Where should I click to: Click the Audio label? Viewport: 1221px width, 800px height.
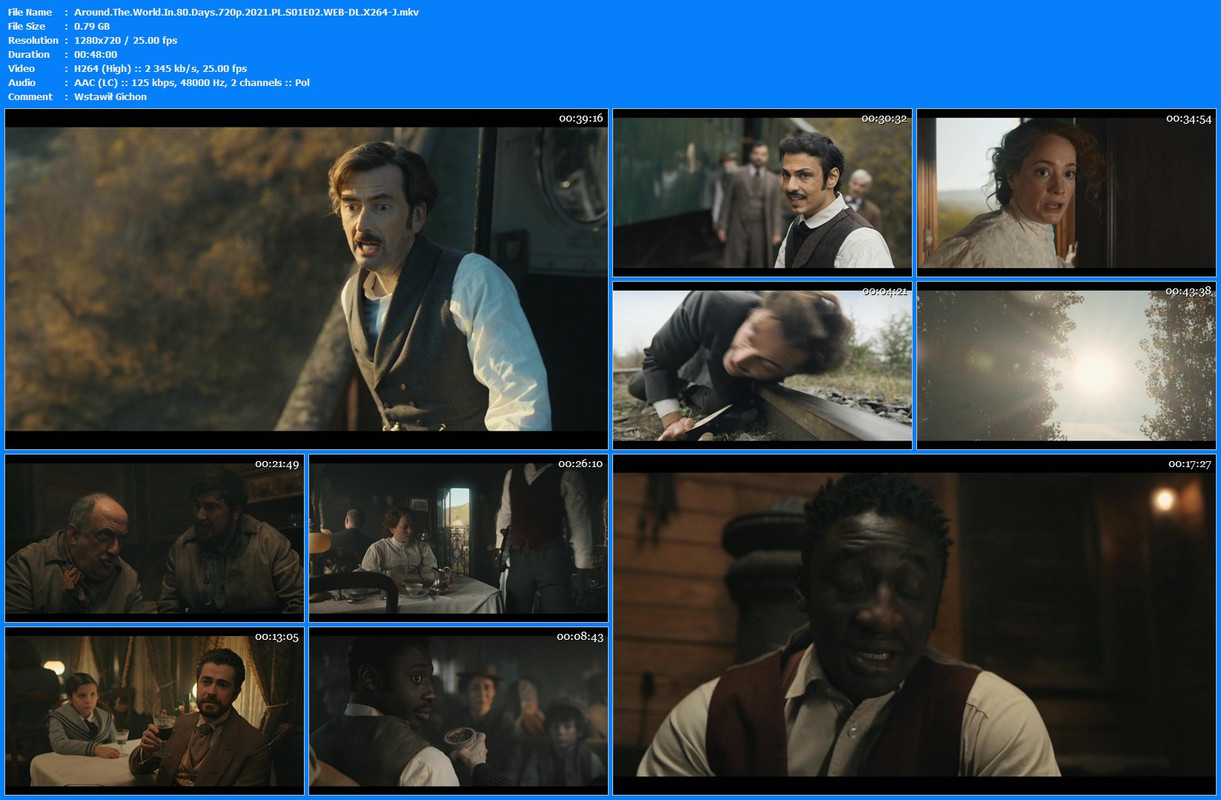pyautogui.click(x=22, y=82)
